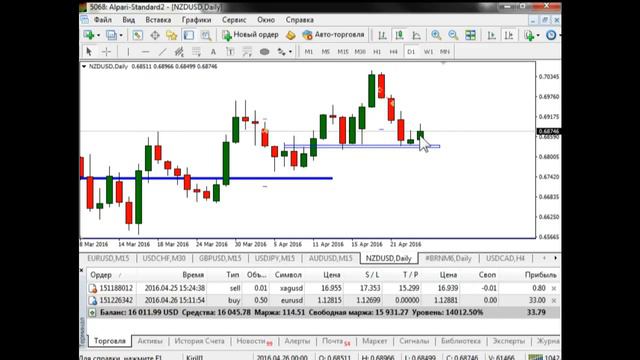The height and width of the screenshot is (360, 640).
Task: Close order 151226342 with its x button
Action: tap(554, 300)
